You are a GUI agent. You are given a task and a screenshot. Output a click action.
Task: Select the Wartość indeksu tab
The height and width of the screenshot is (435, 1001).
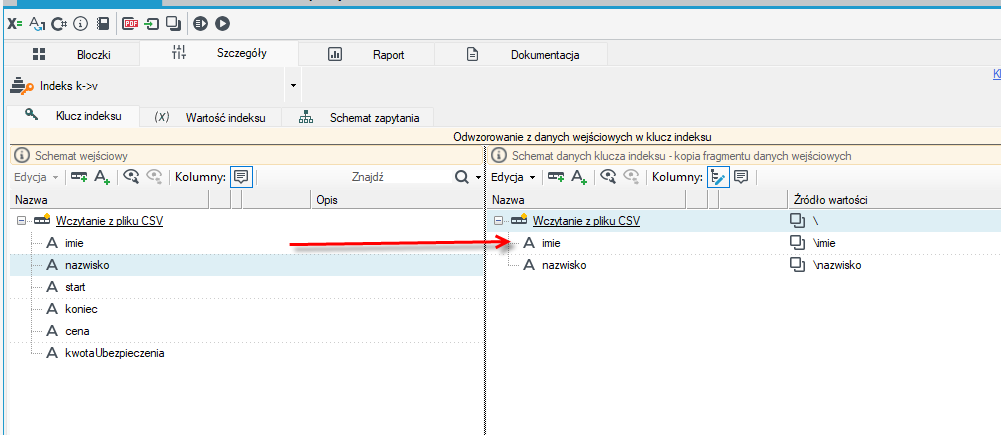211,118
